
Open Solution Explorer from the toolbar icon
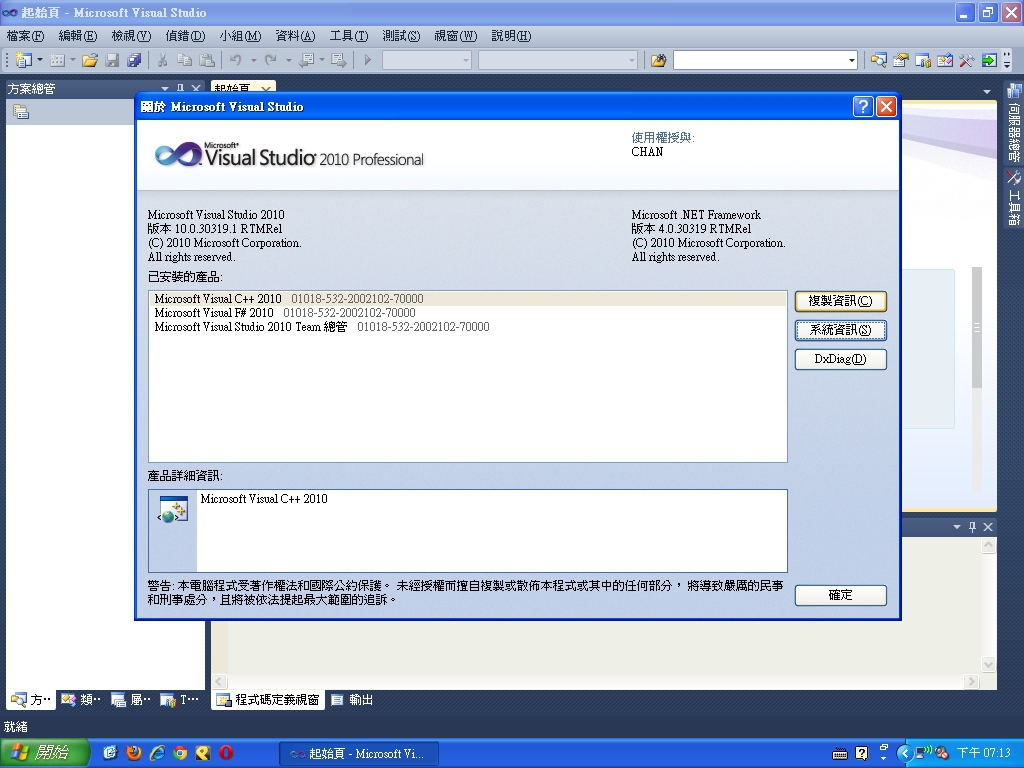879,60
